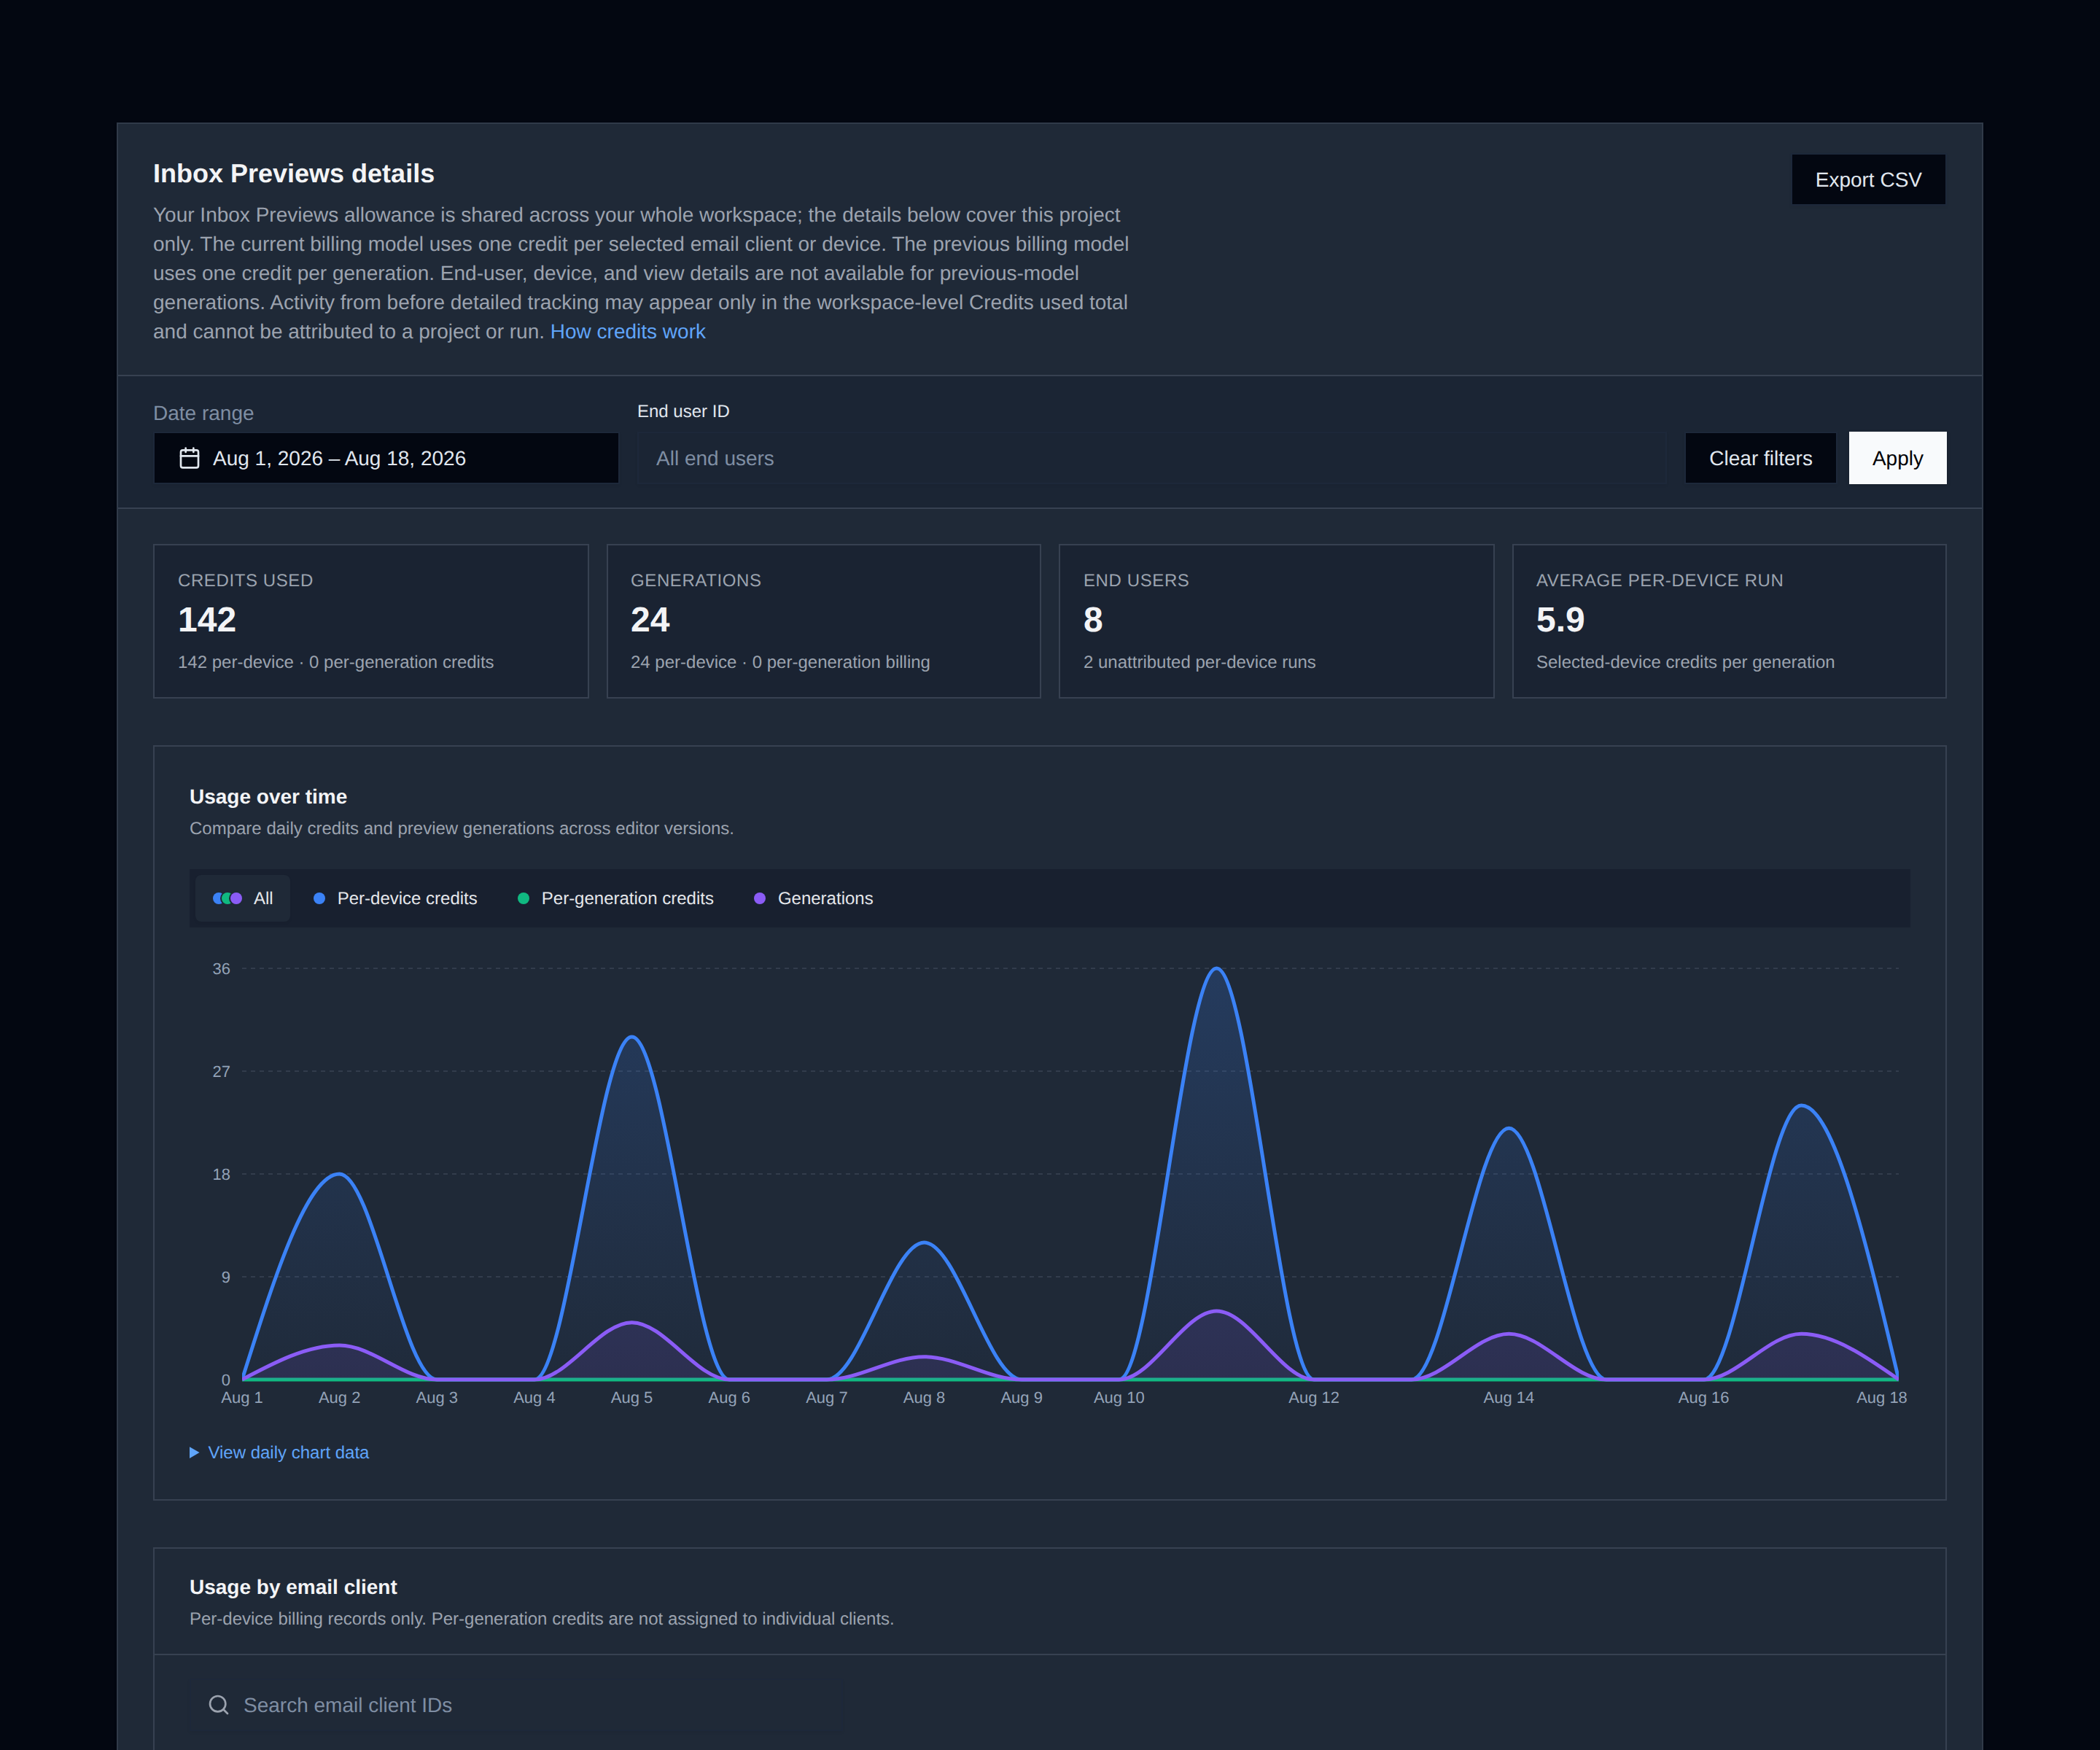Image resolution: width=2100 pixels, height=1750 pixels.
Task: Select the End Users value 8
Action: tap(1093, 620)
